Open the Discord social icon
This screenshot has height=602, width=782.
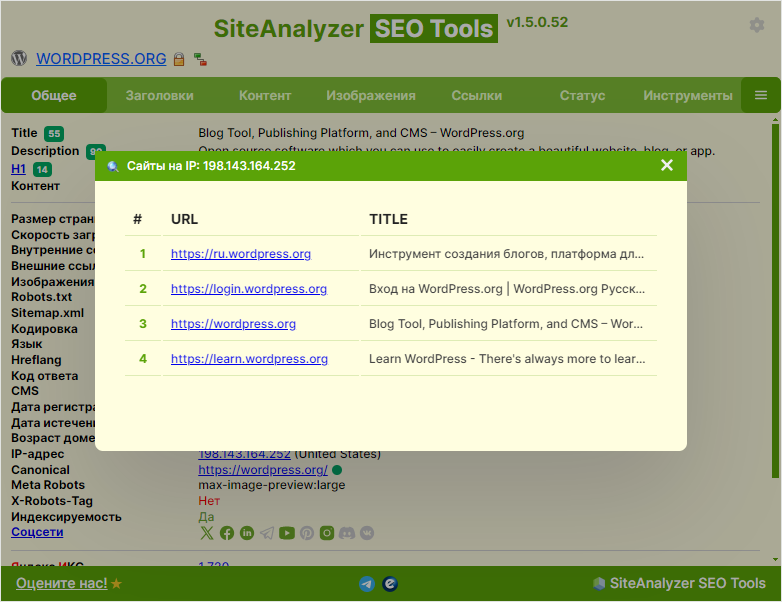(x=347, y=533)
